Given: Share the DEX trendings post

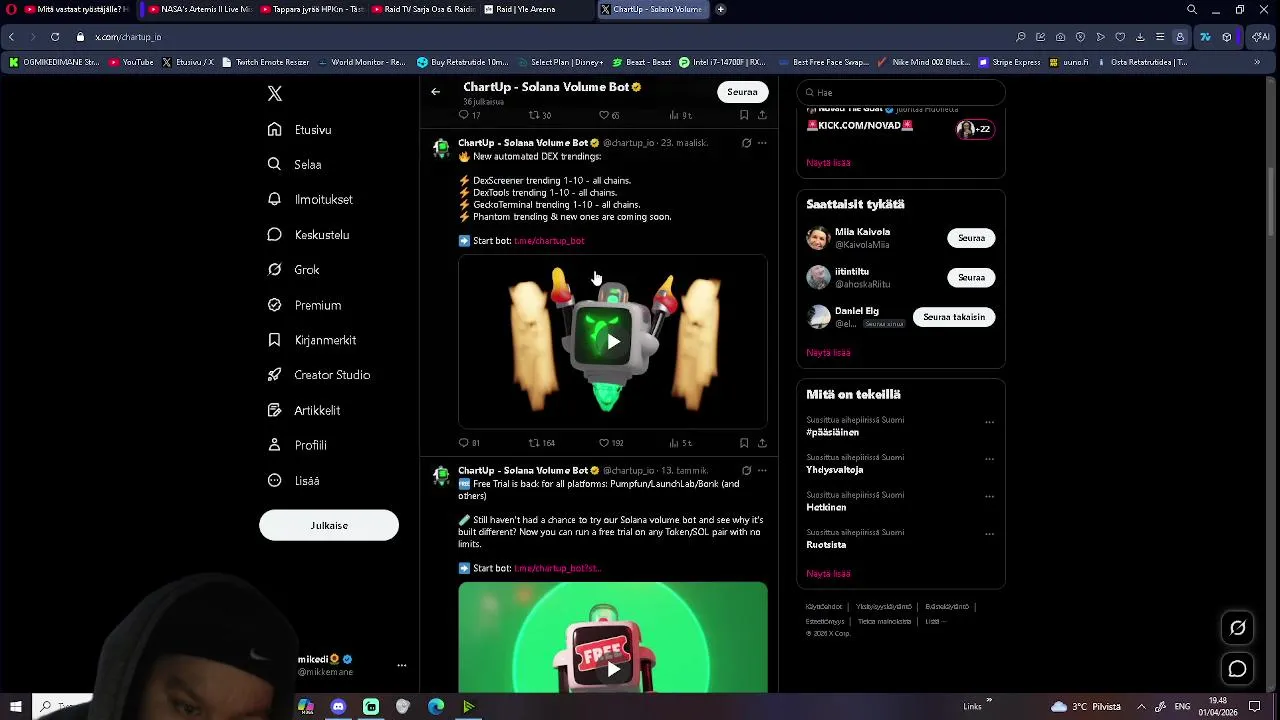Looking at the screenshot, I should [x=762, y=443].
